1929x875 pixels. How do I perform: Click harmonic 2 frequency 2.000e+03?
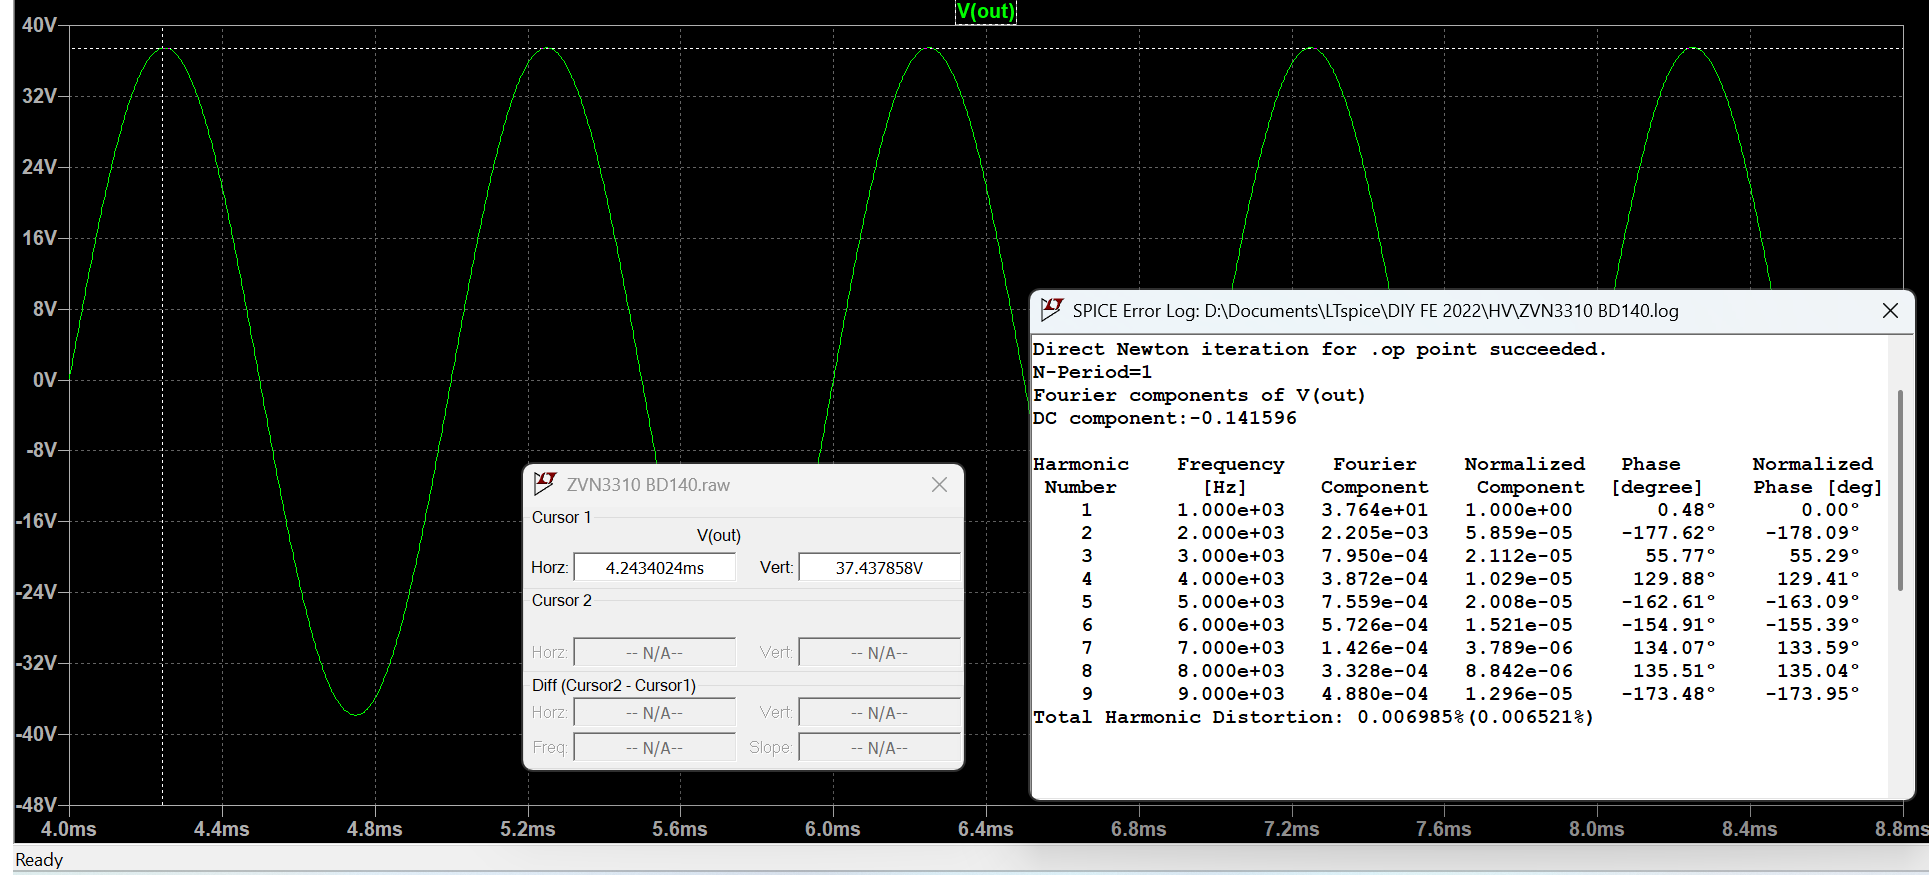pos(1230,533)
